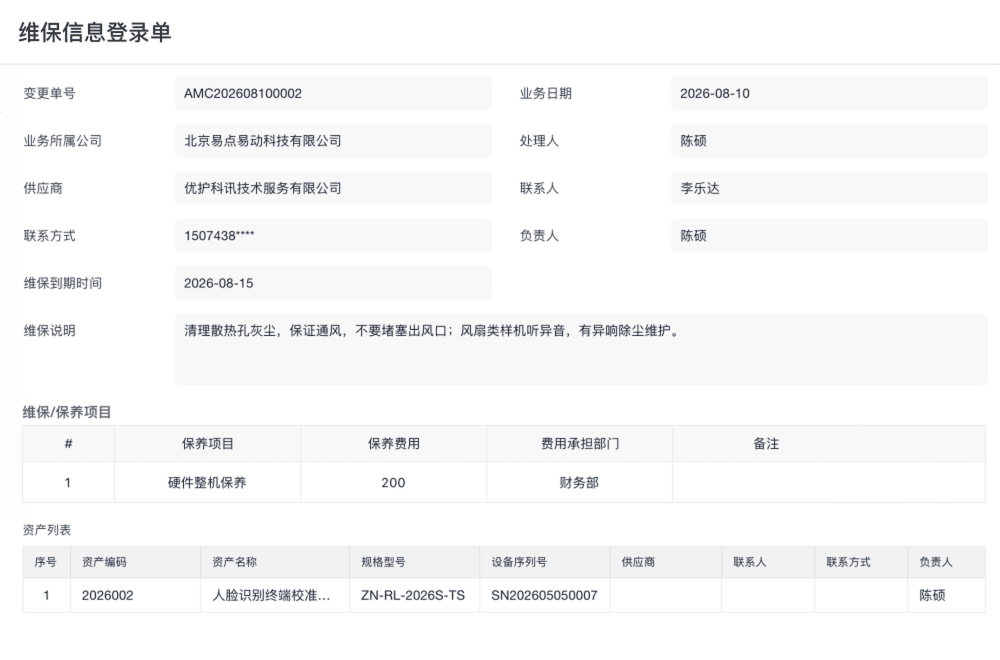Viewport: 1000px width, 660px height.
Task: Click the 硬件整机保养 cell
Action: tap(207, 483)
